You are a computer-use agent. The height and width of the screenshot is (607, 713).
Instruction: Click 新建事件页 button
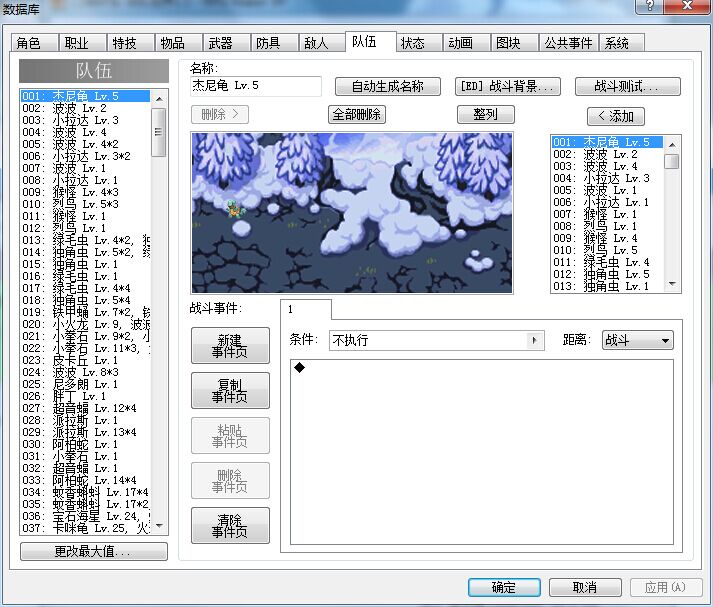click(230, 346)
